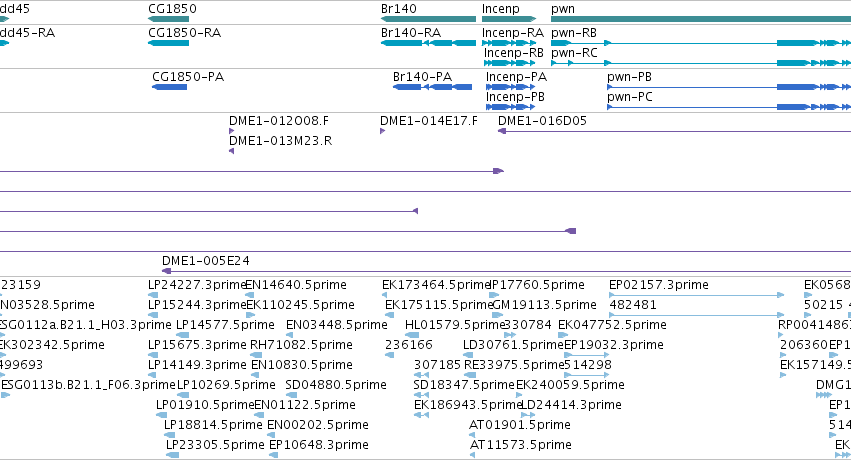851x460 pixels.
Task: Open transcript Br140-RA label
Action: point(411,33)
